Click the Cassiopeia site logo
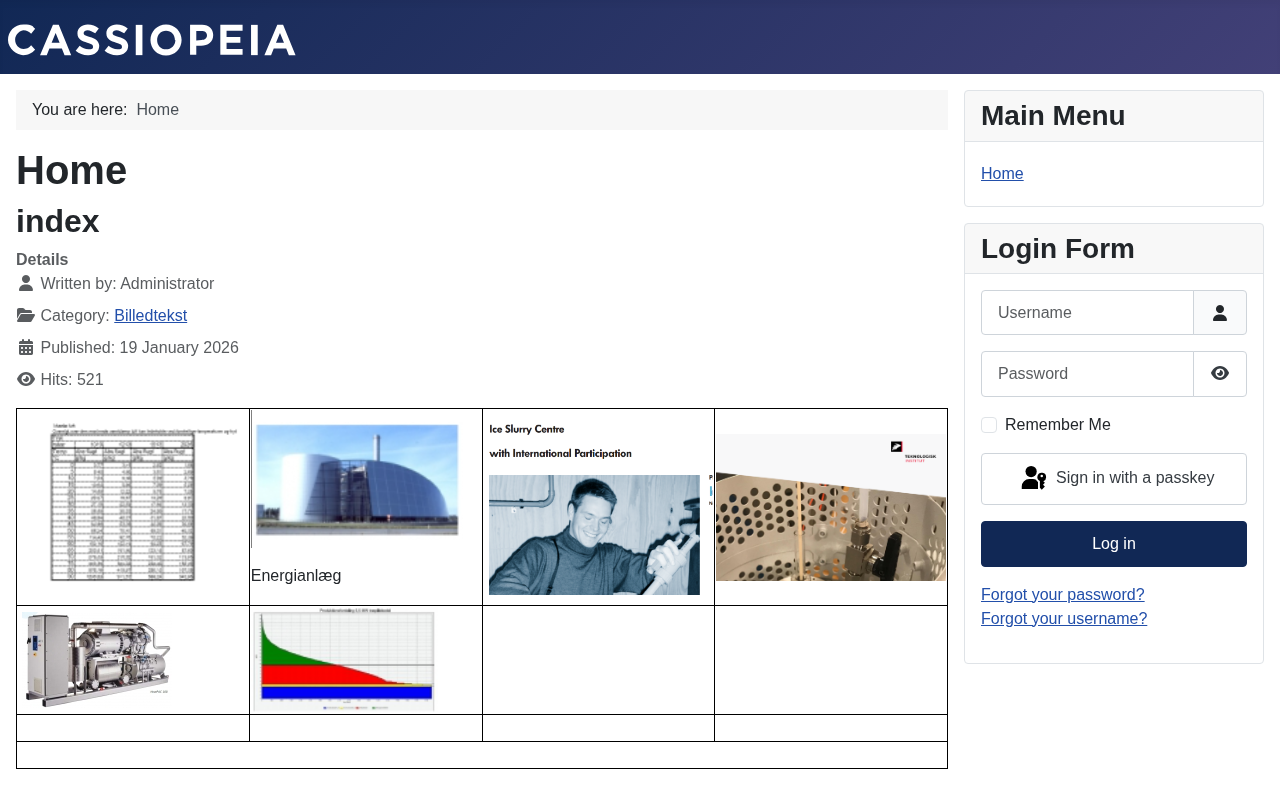This screenshot has height=800, width=1280. [x=152, y=40]
